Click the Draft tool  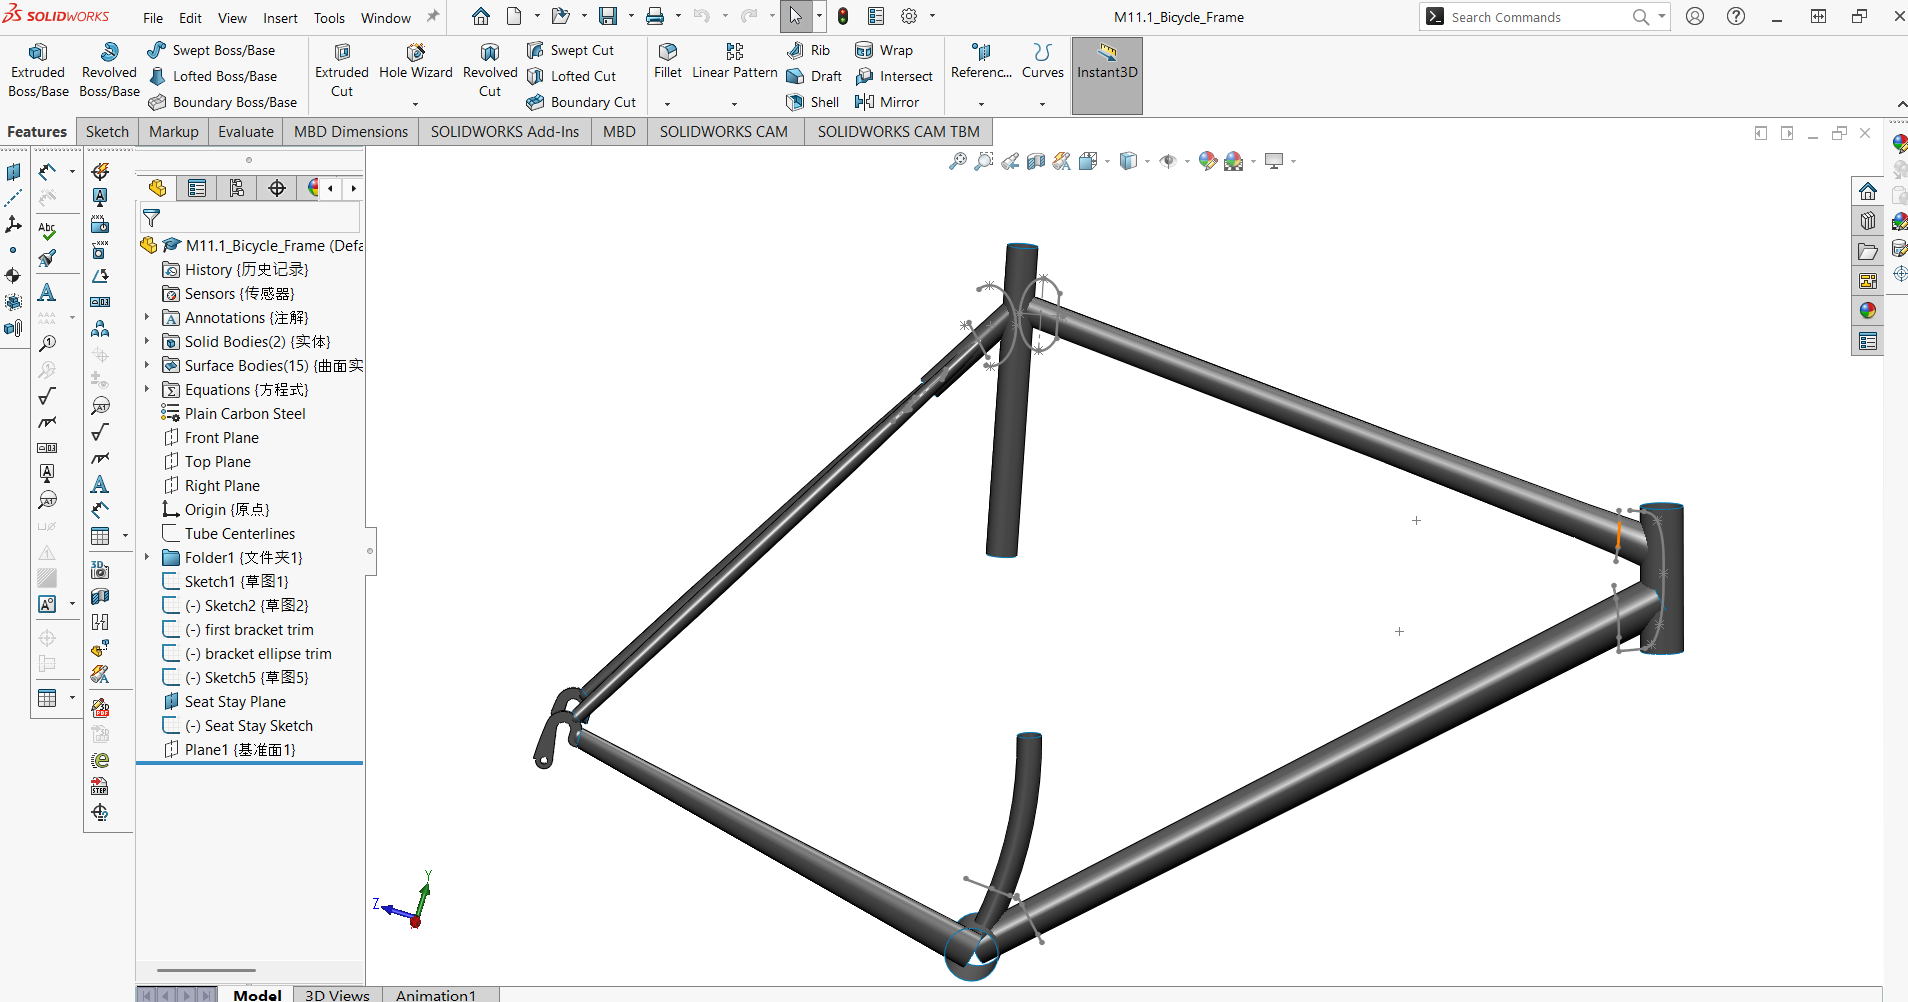point(814,76)
